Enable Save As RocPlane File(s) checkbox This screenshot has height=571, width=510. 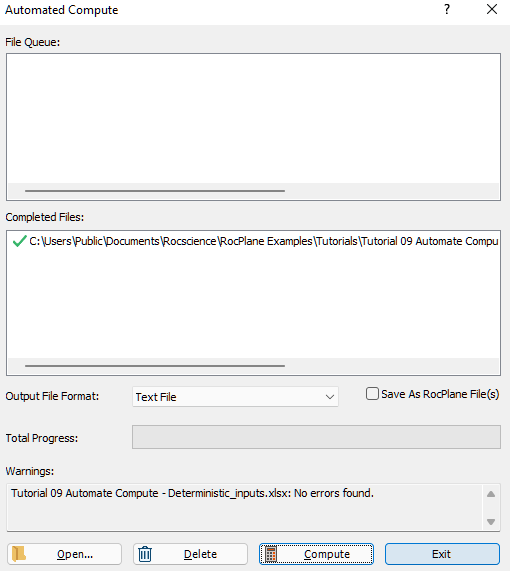coord(372,394)
